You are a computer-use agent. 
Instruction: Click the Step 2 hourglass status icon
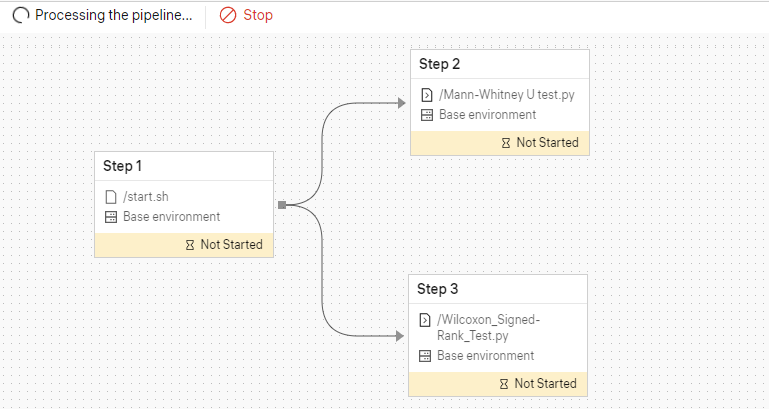tap(506, 143)
